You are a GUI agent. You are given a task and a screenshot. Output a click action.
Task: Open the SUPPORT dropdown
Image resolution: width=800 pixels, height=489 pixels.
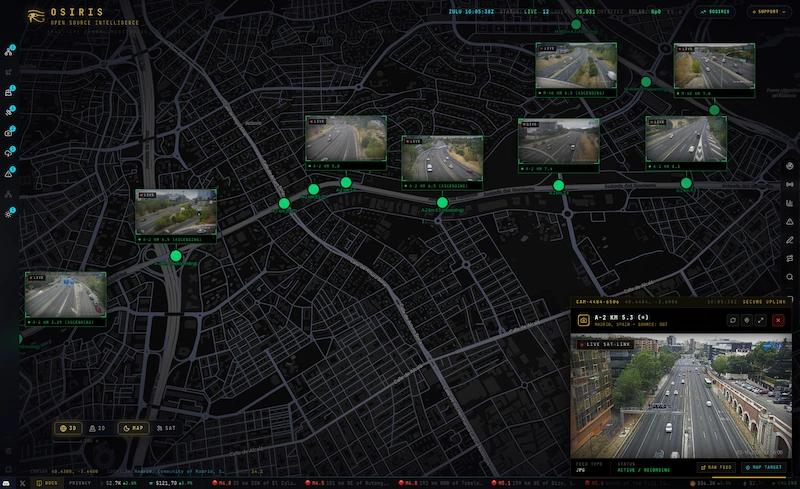[768, 12]
